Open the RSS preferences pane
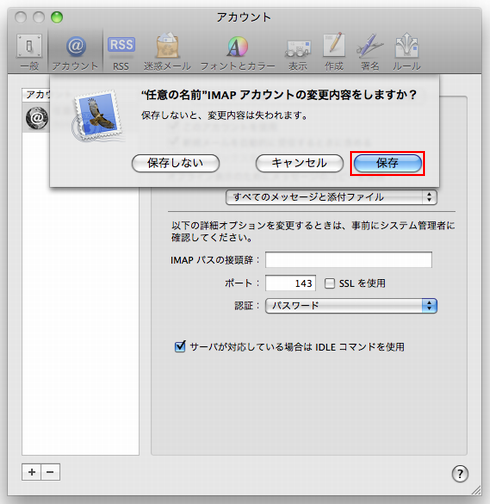The height and width of the screenshot is (504, 490). [x=121, y=52]
